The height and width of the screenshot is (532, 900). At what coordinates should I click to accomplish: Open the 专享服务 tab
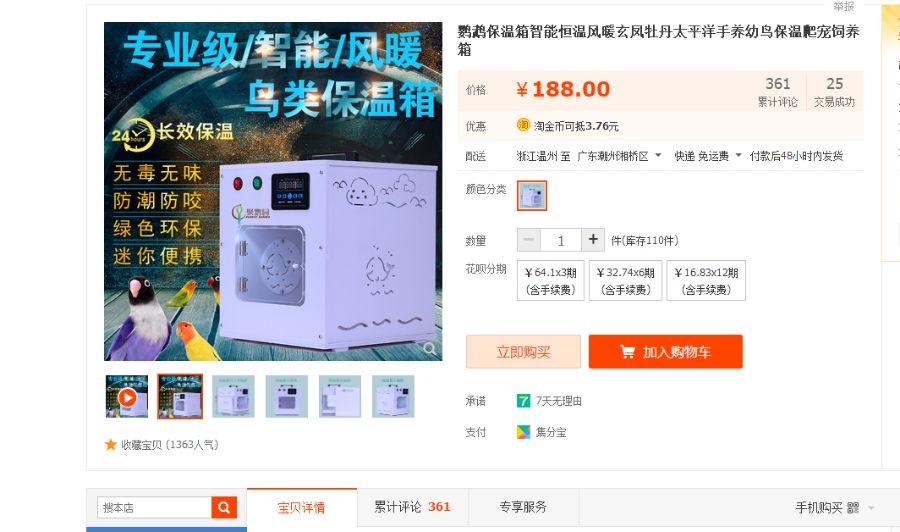[523, 507]
